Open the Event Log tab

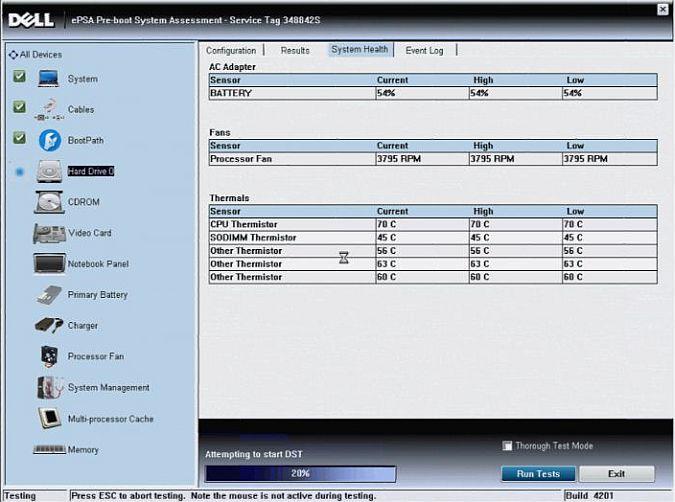point(424,50)
